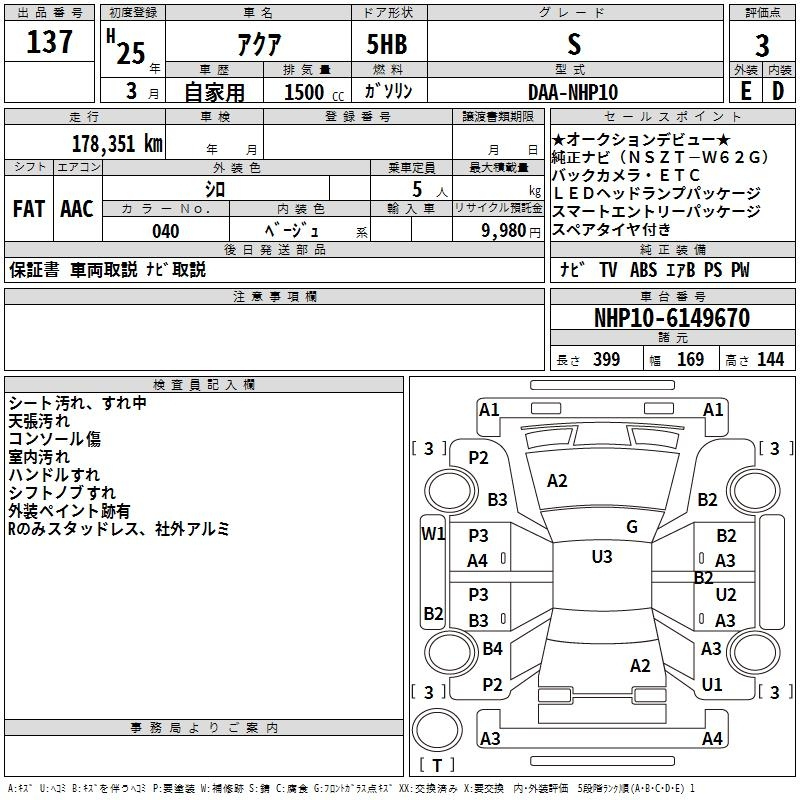Viewport: 800px width, 800px height.
Task: Select the interior grade D
Action: point(778,90)
